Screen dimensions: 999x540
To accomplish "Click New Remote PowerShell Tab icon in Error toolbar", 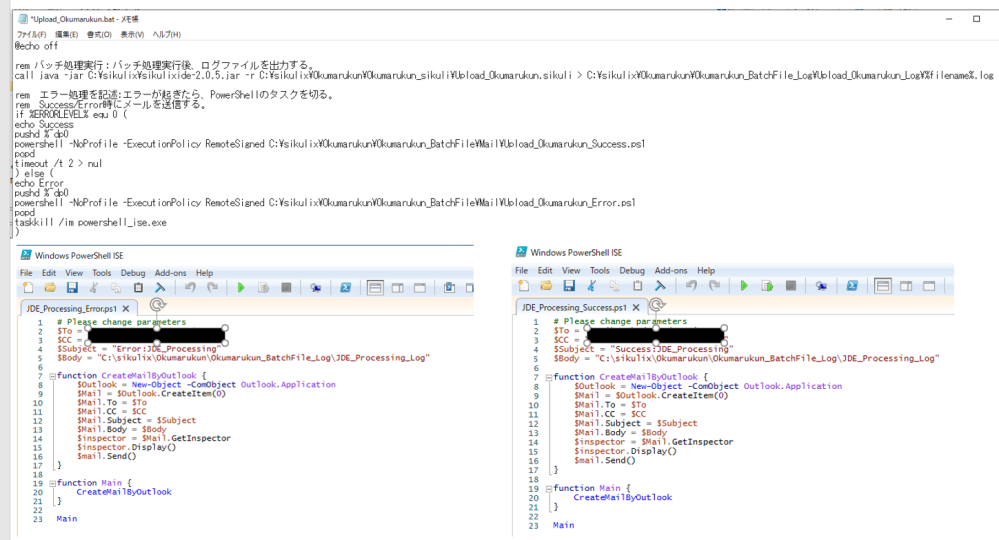I will (x=315, y=288).
